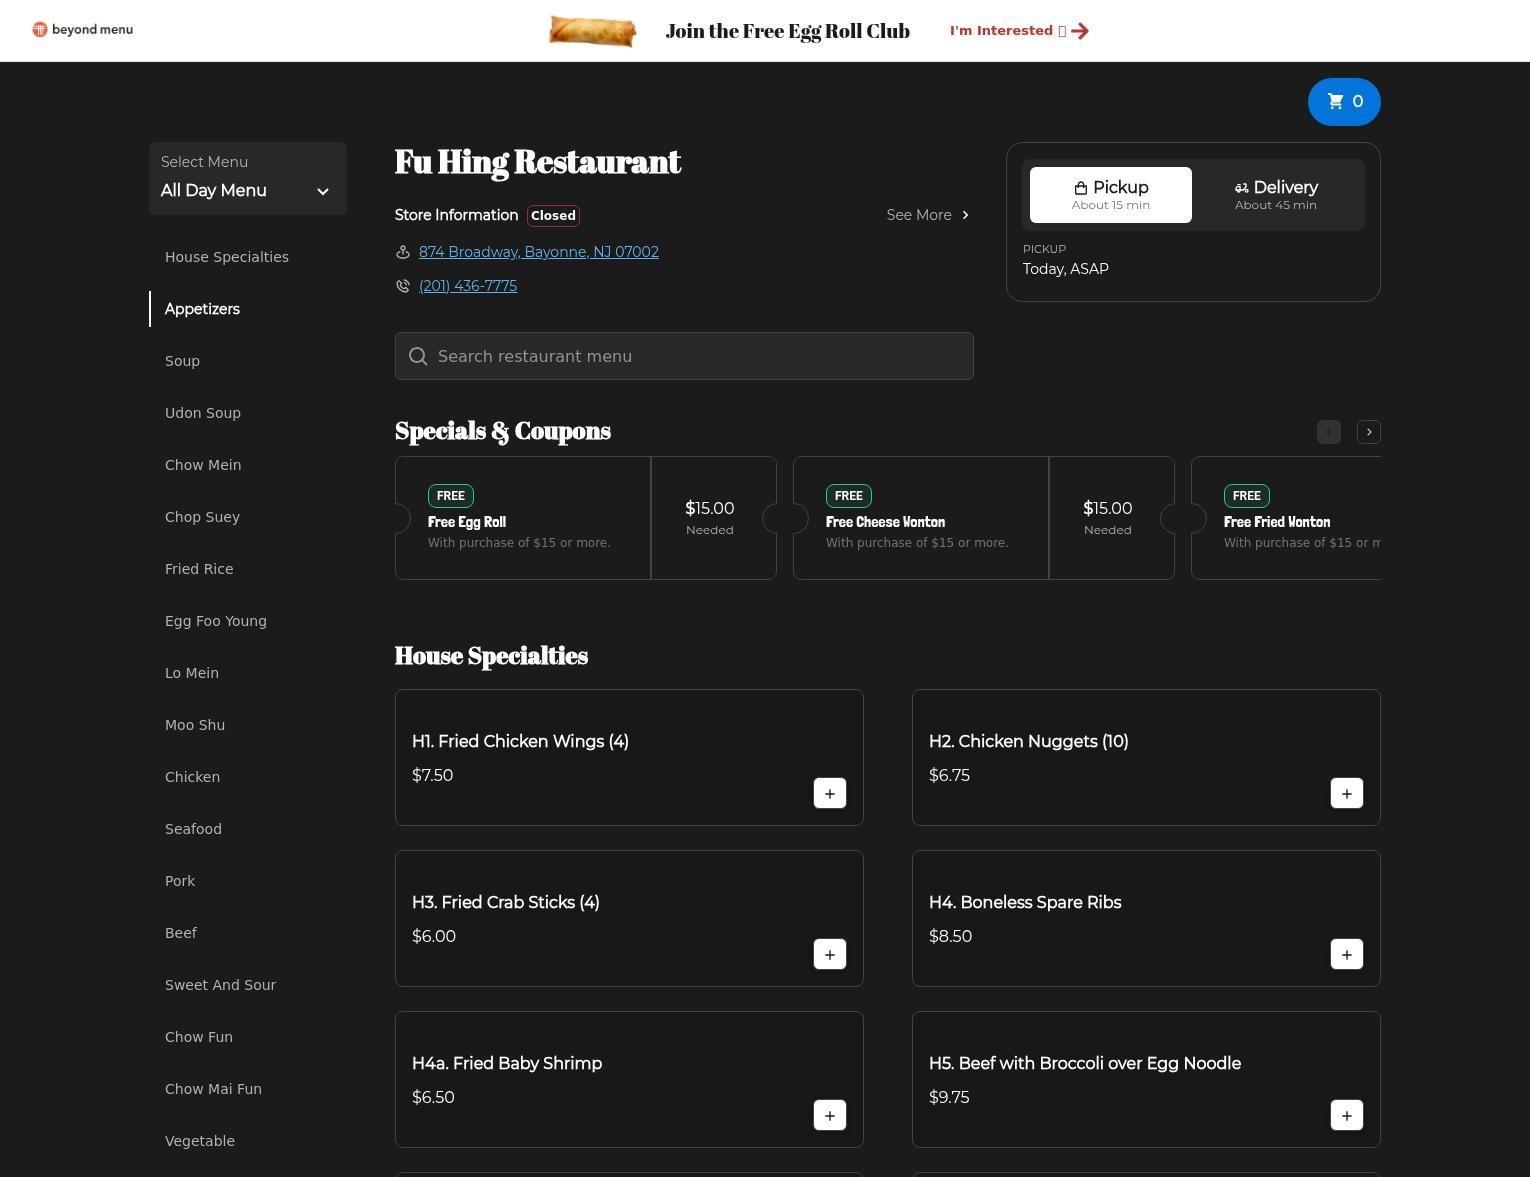Viewport: 1530px width, 1177px height.
Task: Add H2 Chicken Nuggets using plus icon
Action: click(x=1346, y=793)
